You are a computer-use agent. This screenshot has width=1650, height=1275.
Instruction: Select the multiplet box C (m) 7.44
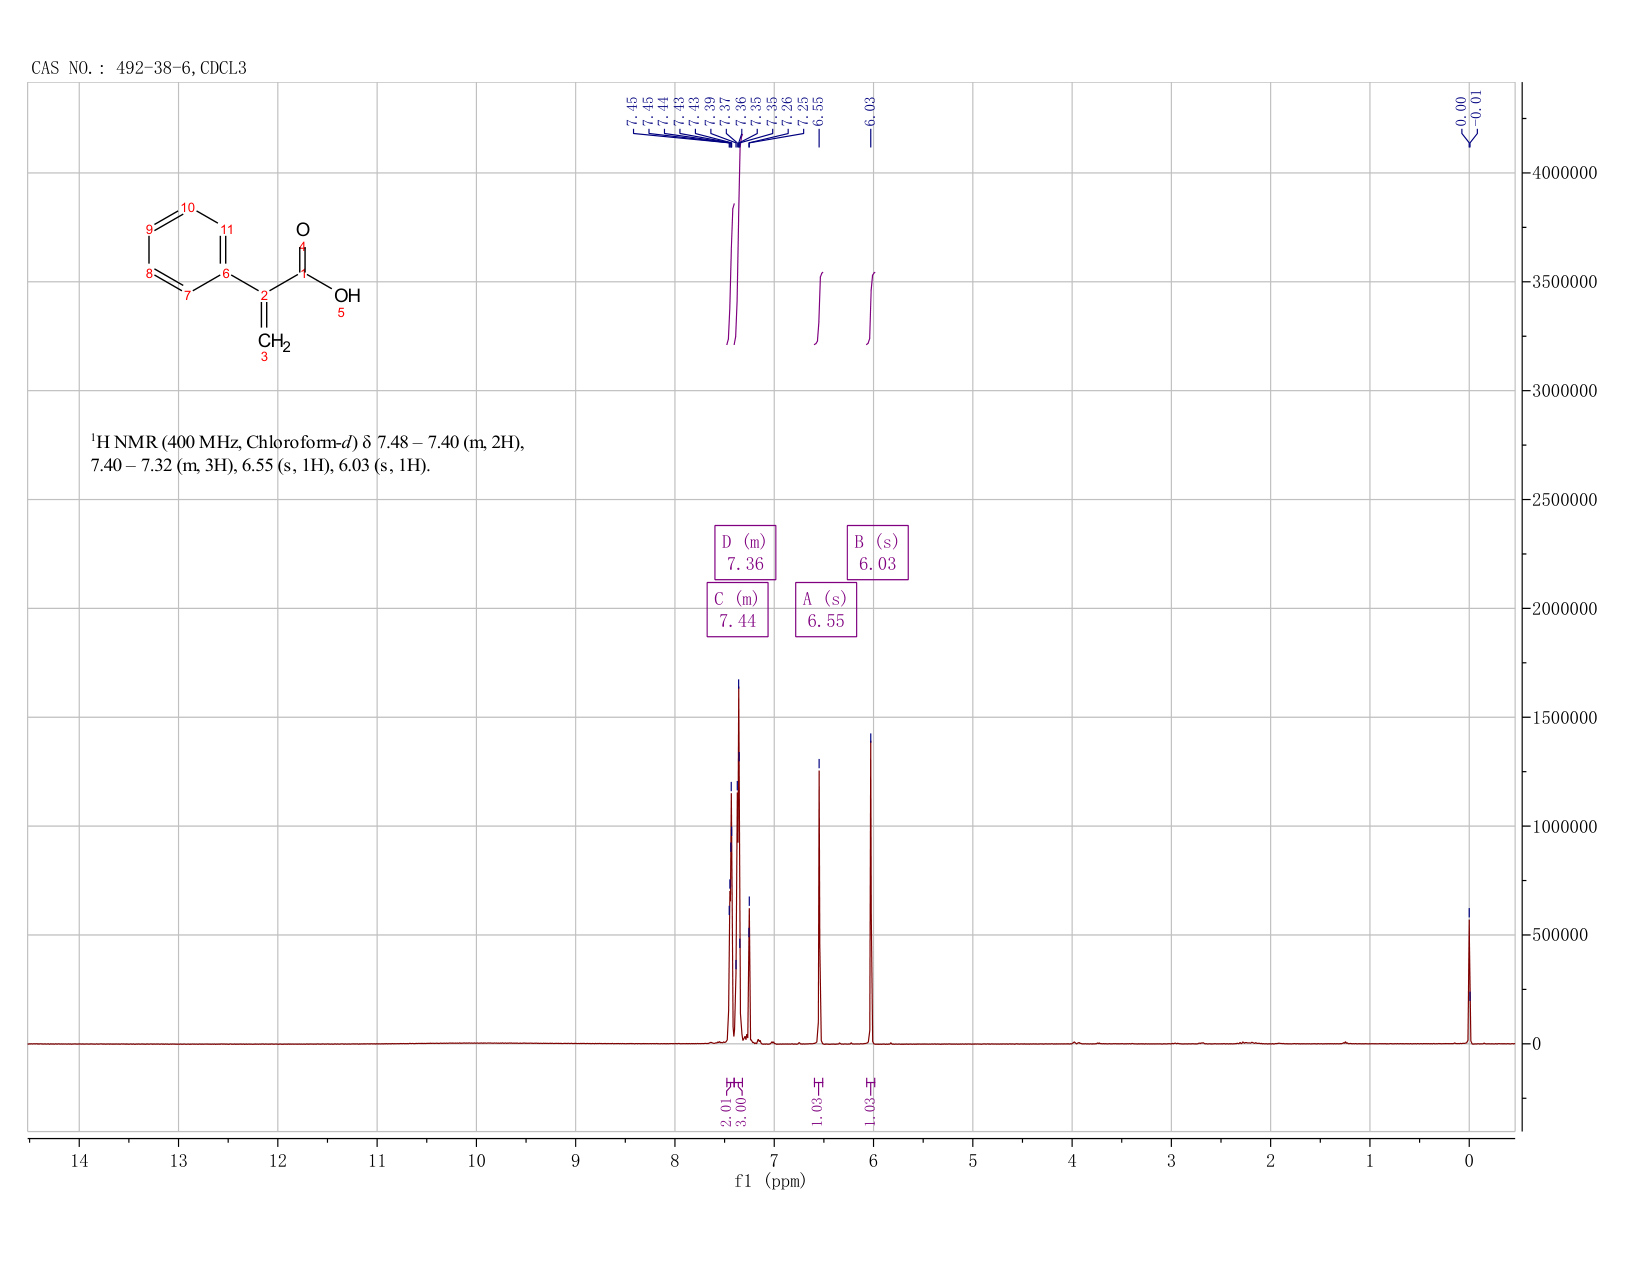(737, 609)
